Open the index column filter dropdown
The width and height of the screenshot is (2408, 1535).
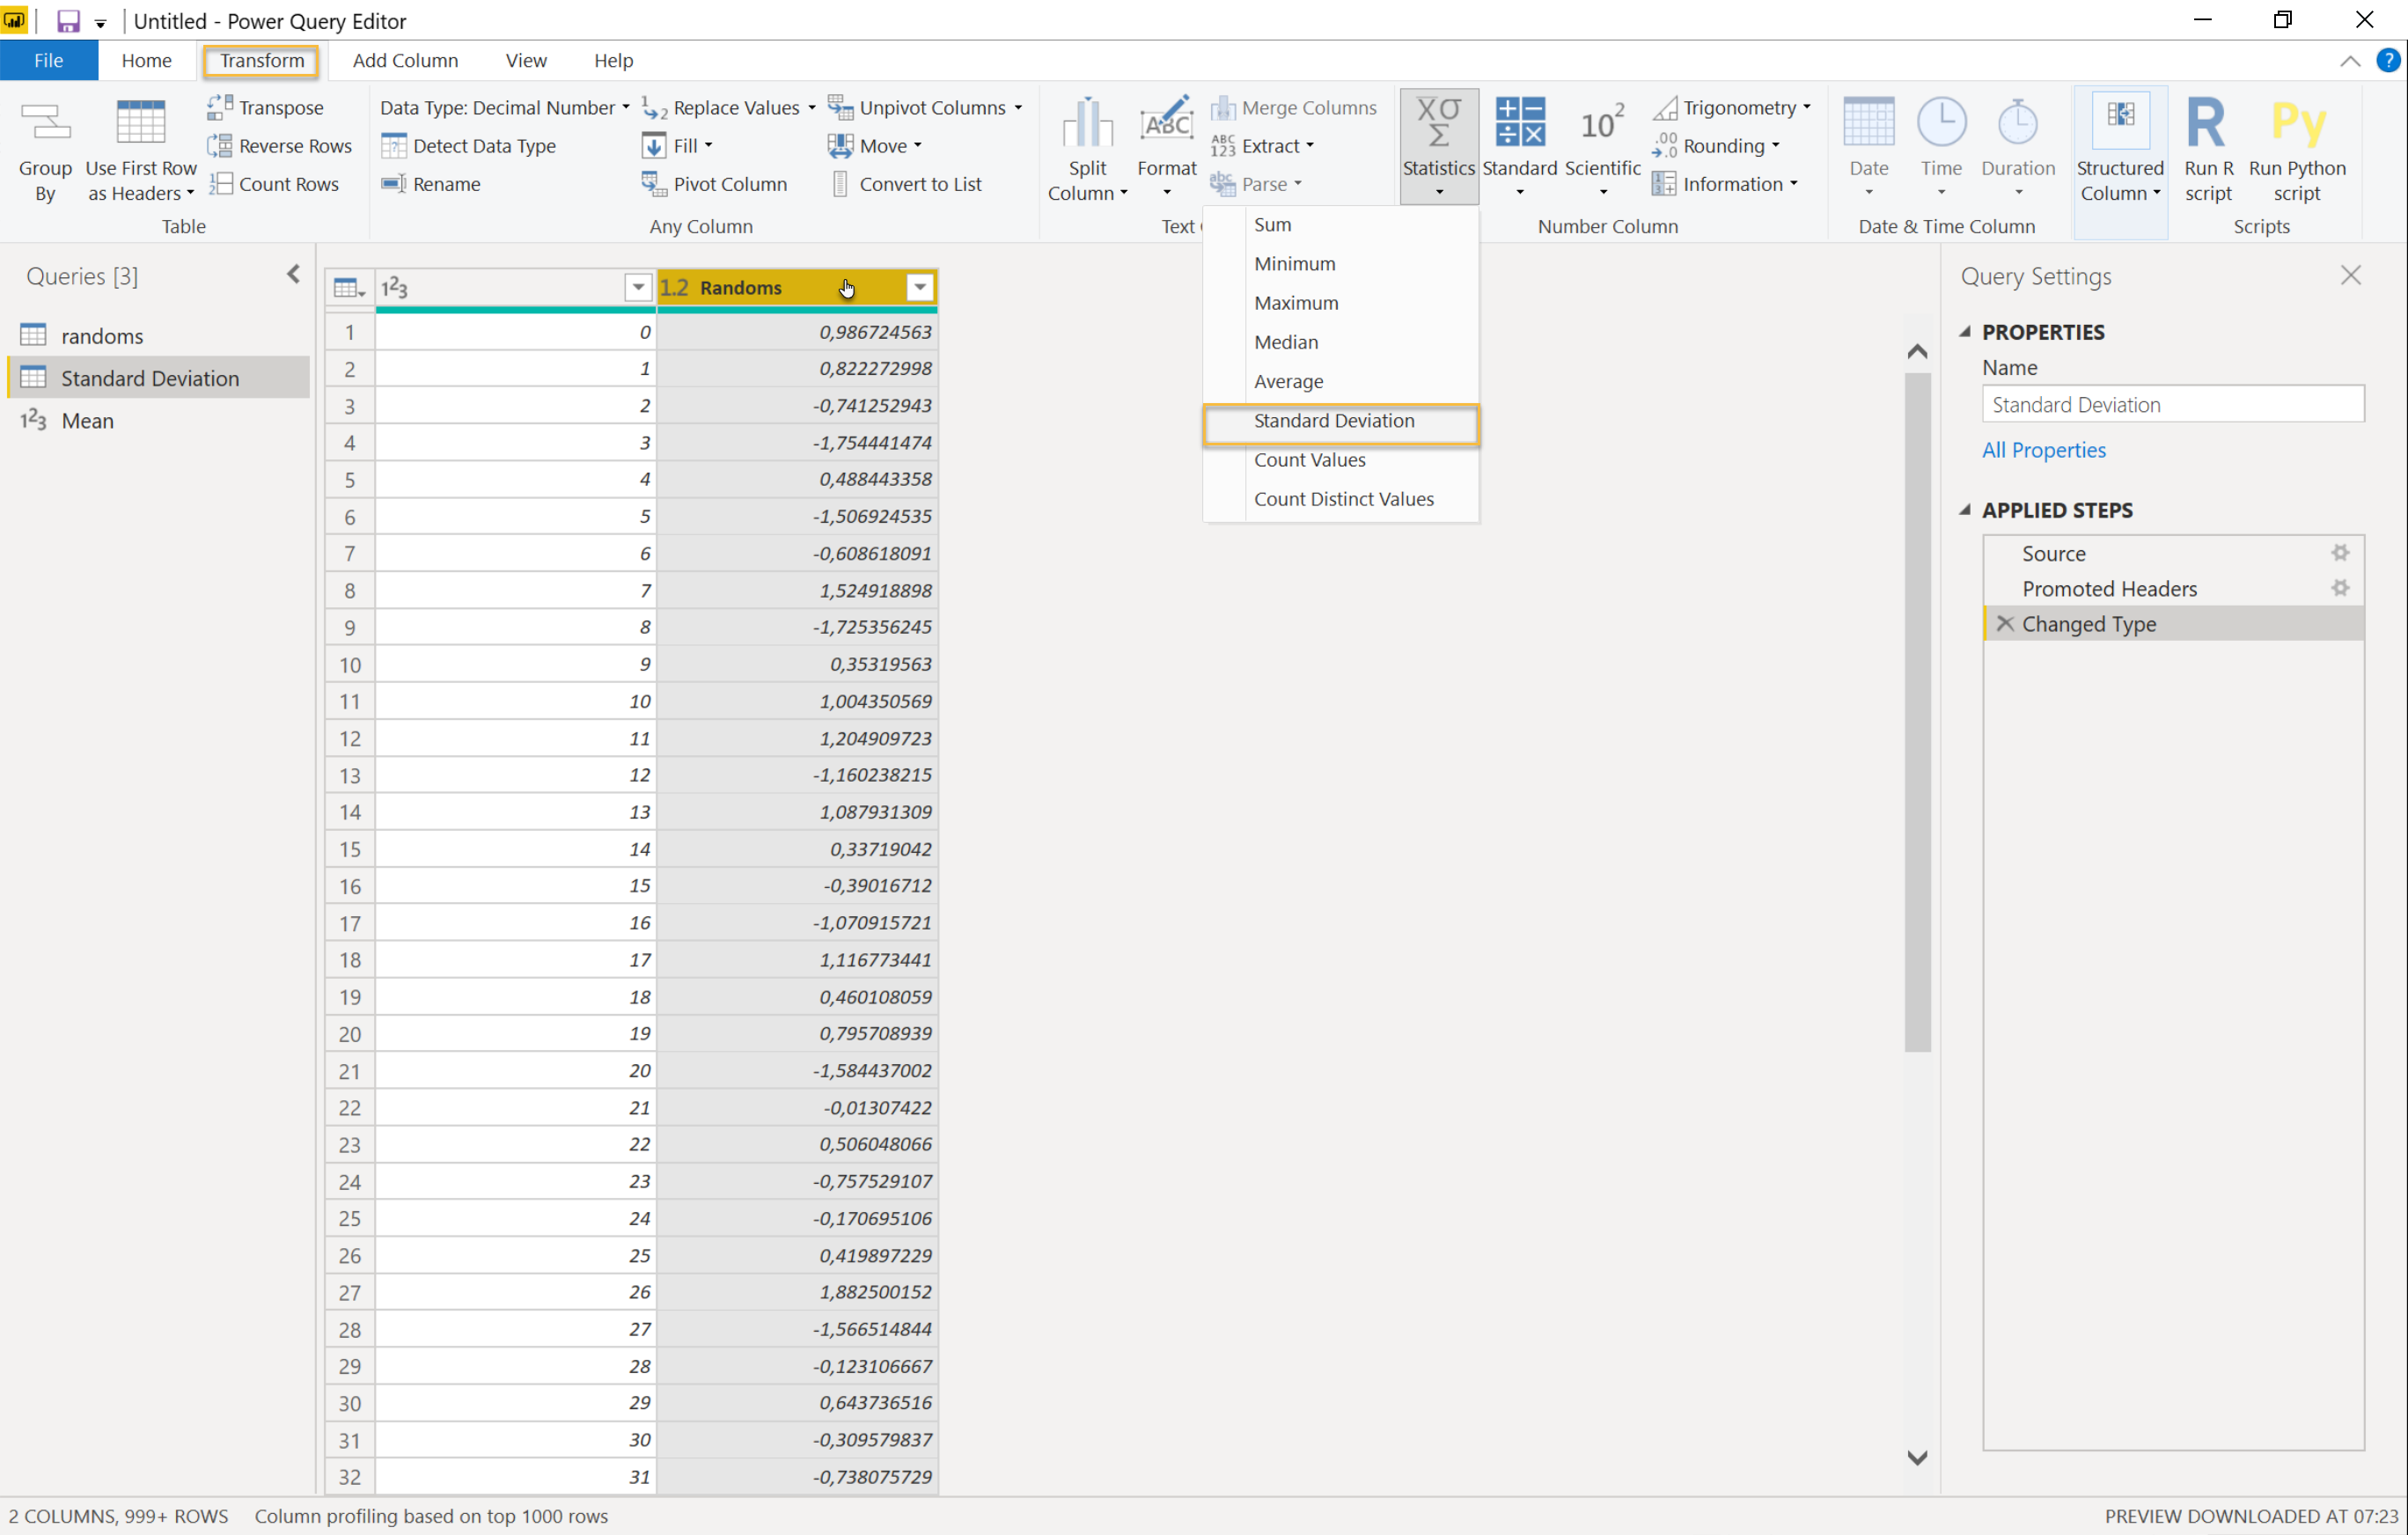click(x=638, y=288)
